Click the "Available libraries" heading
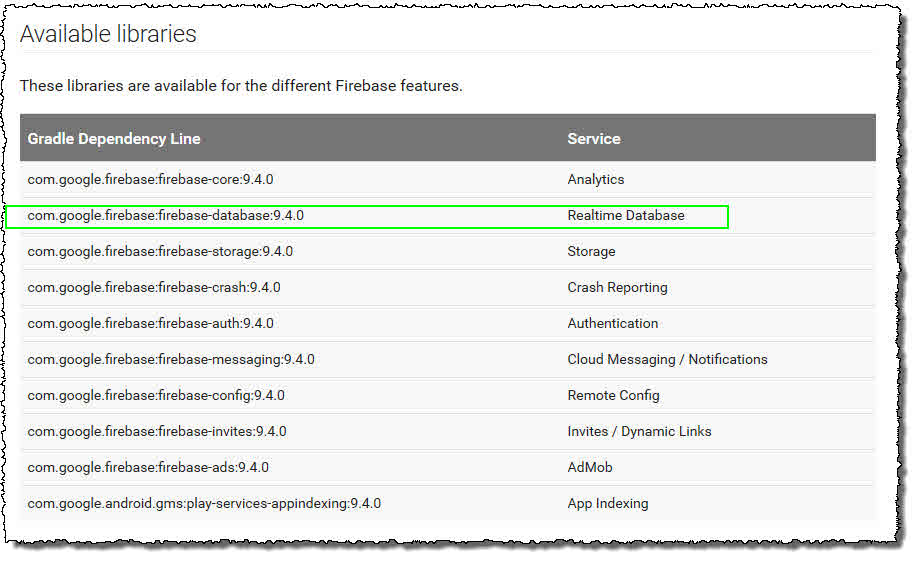 point(108,34)
